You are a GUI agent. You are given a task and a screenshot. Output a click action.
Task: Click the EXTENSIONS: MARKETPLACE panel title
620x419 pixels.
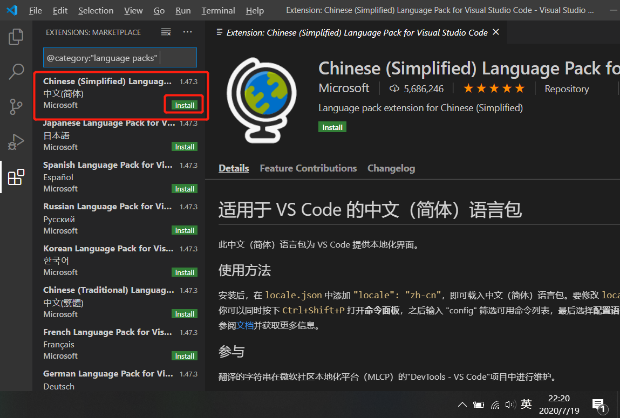point(93,32)
